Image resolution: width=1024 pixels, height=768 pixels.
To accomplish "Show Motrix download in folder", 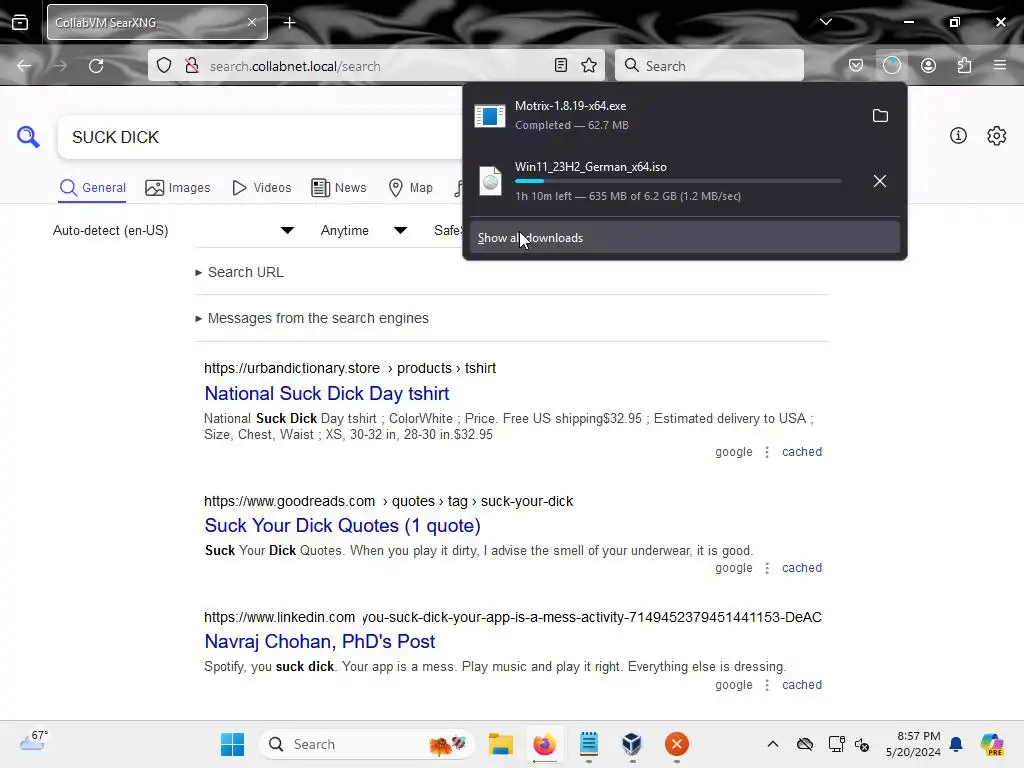I will 880,116.
